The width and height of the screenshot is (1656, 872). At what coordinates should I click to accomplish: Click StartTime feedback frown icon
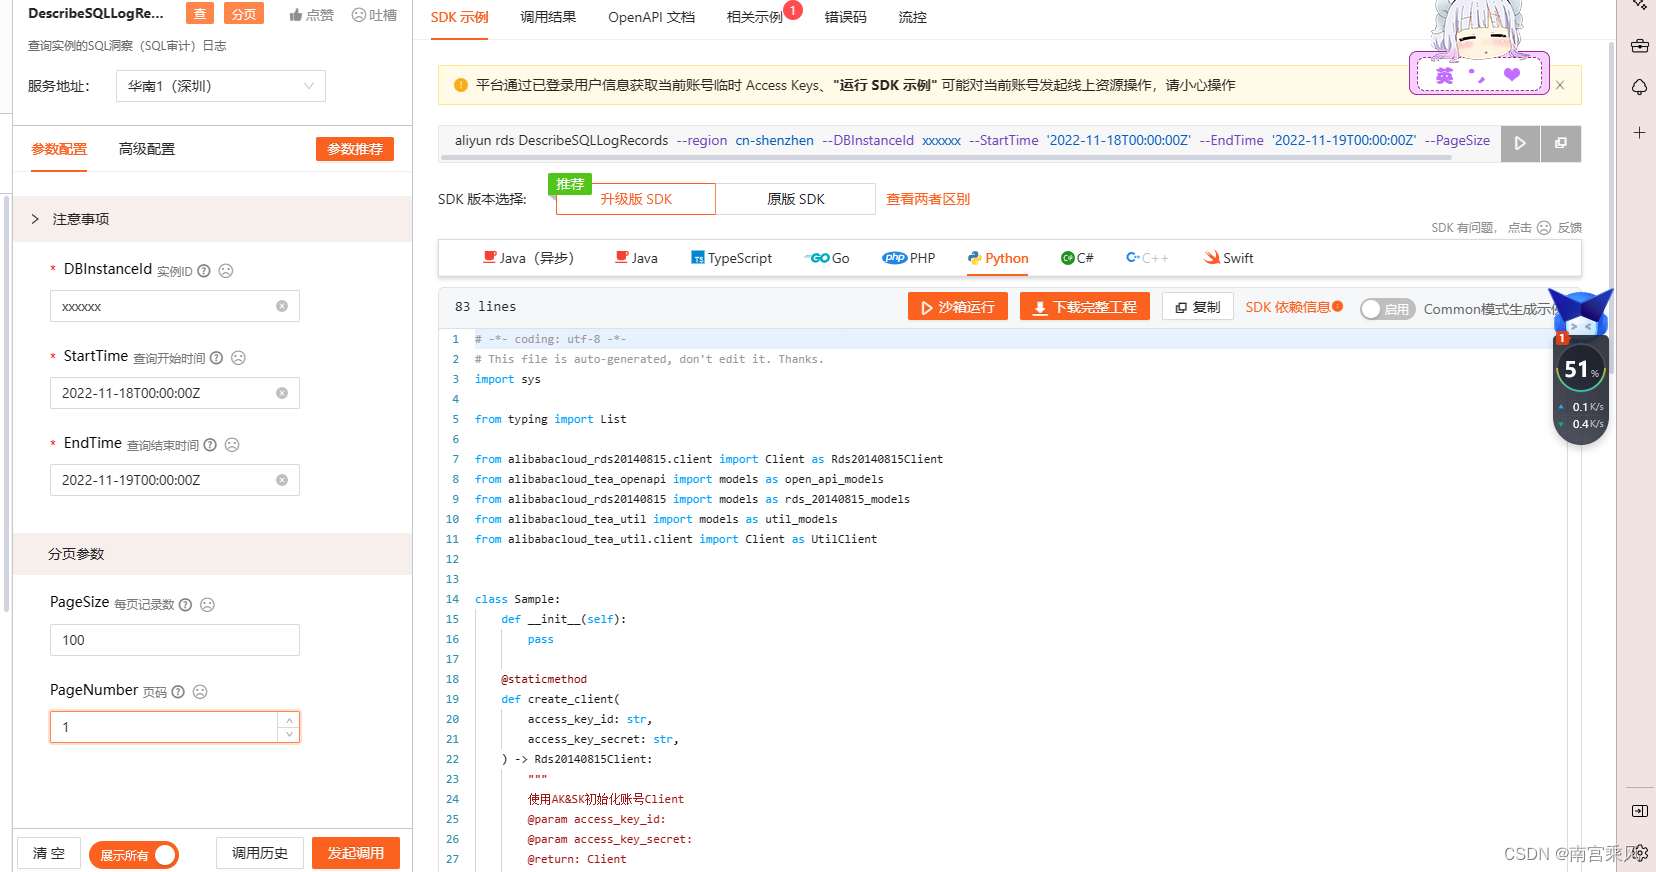(x=238, y=358)
